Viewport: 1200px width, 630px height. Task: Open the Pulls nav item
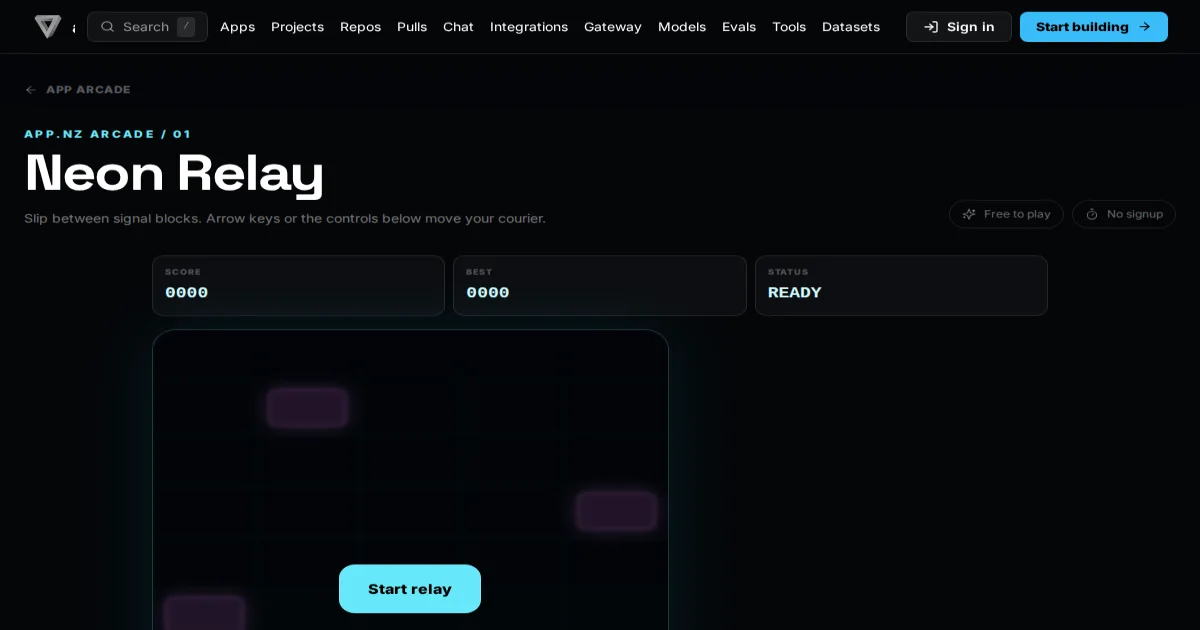(x=412, y=27)
